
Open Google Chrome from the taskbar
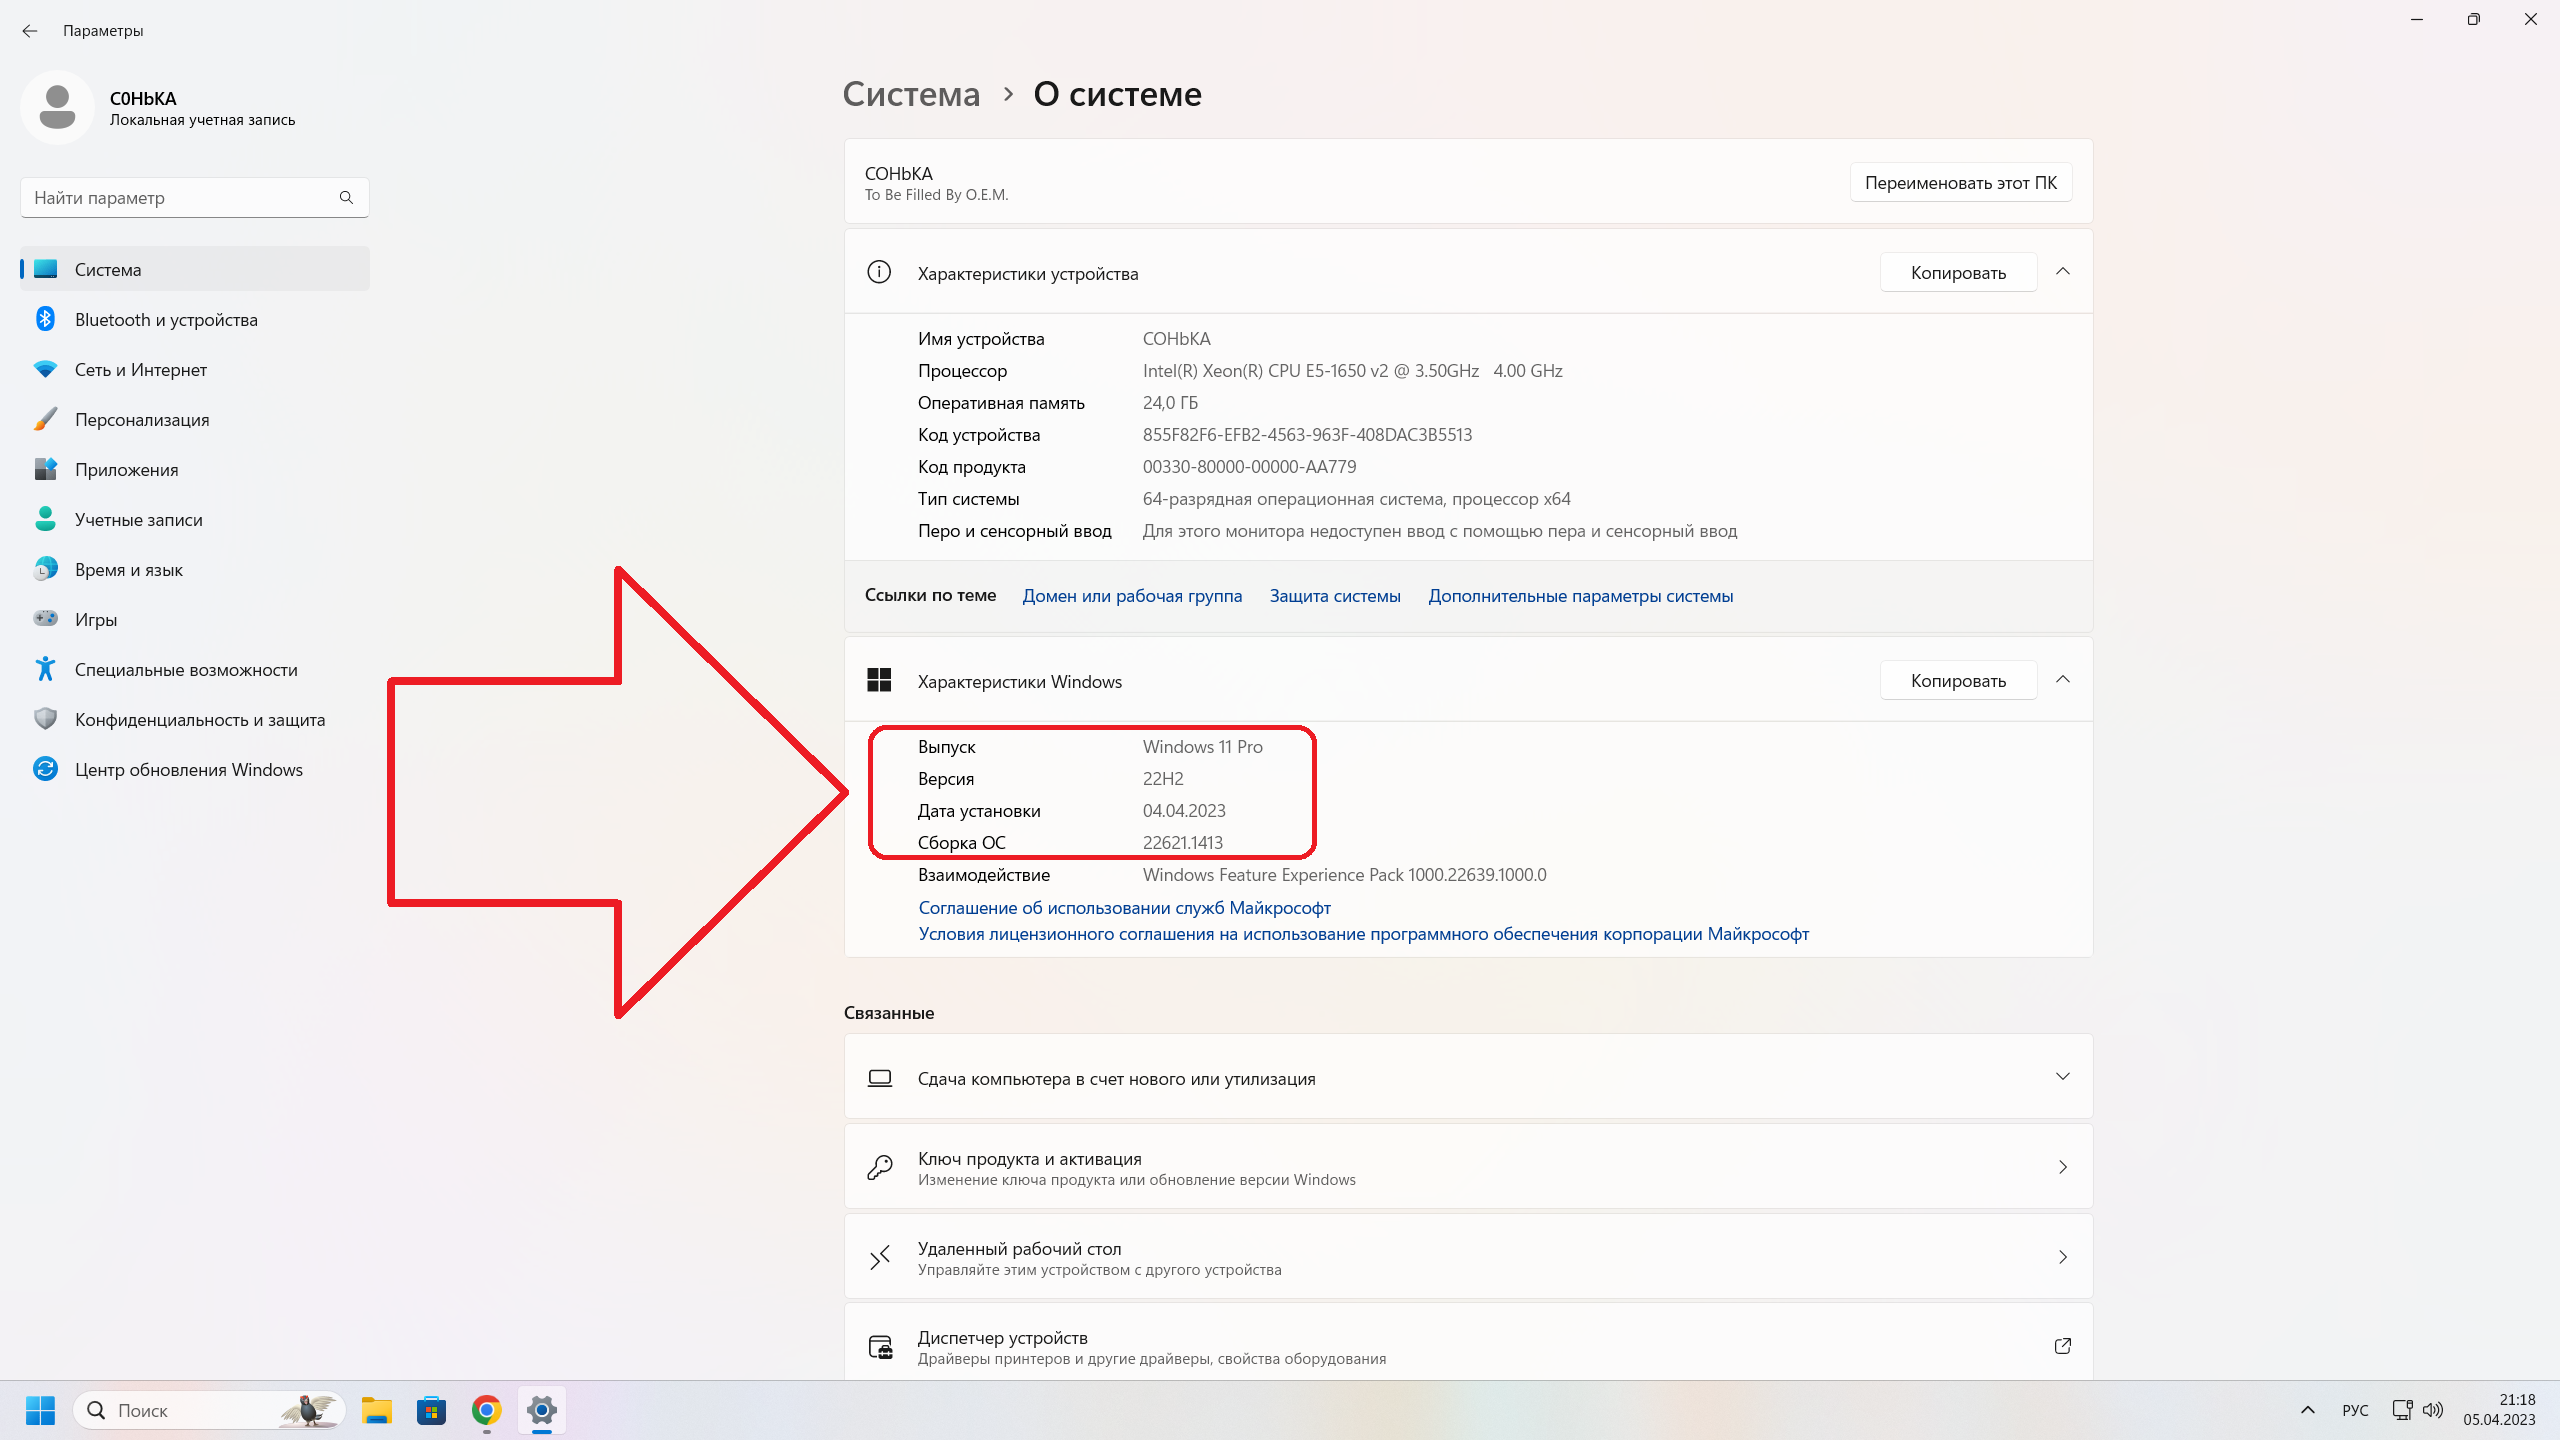point(486,1411)
